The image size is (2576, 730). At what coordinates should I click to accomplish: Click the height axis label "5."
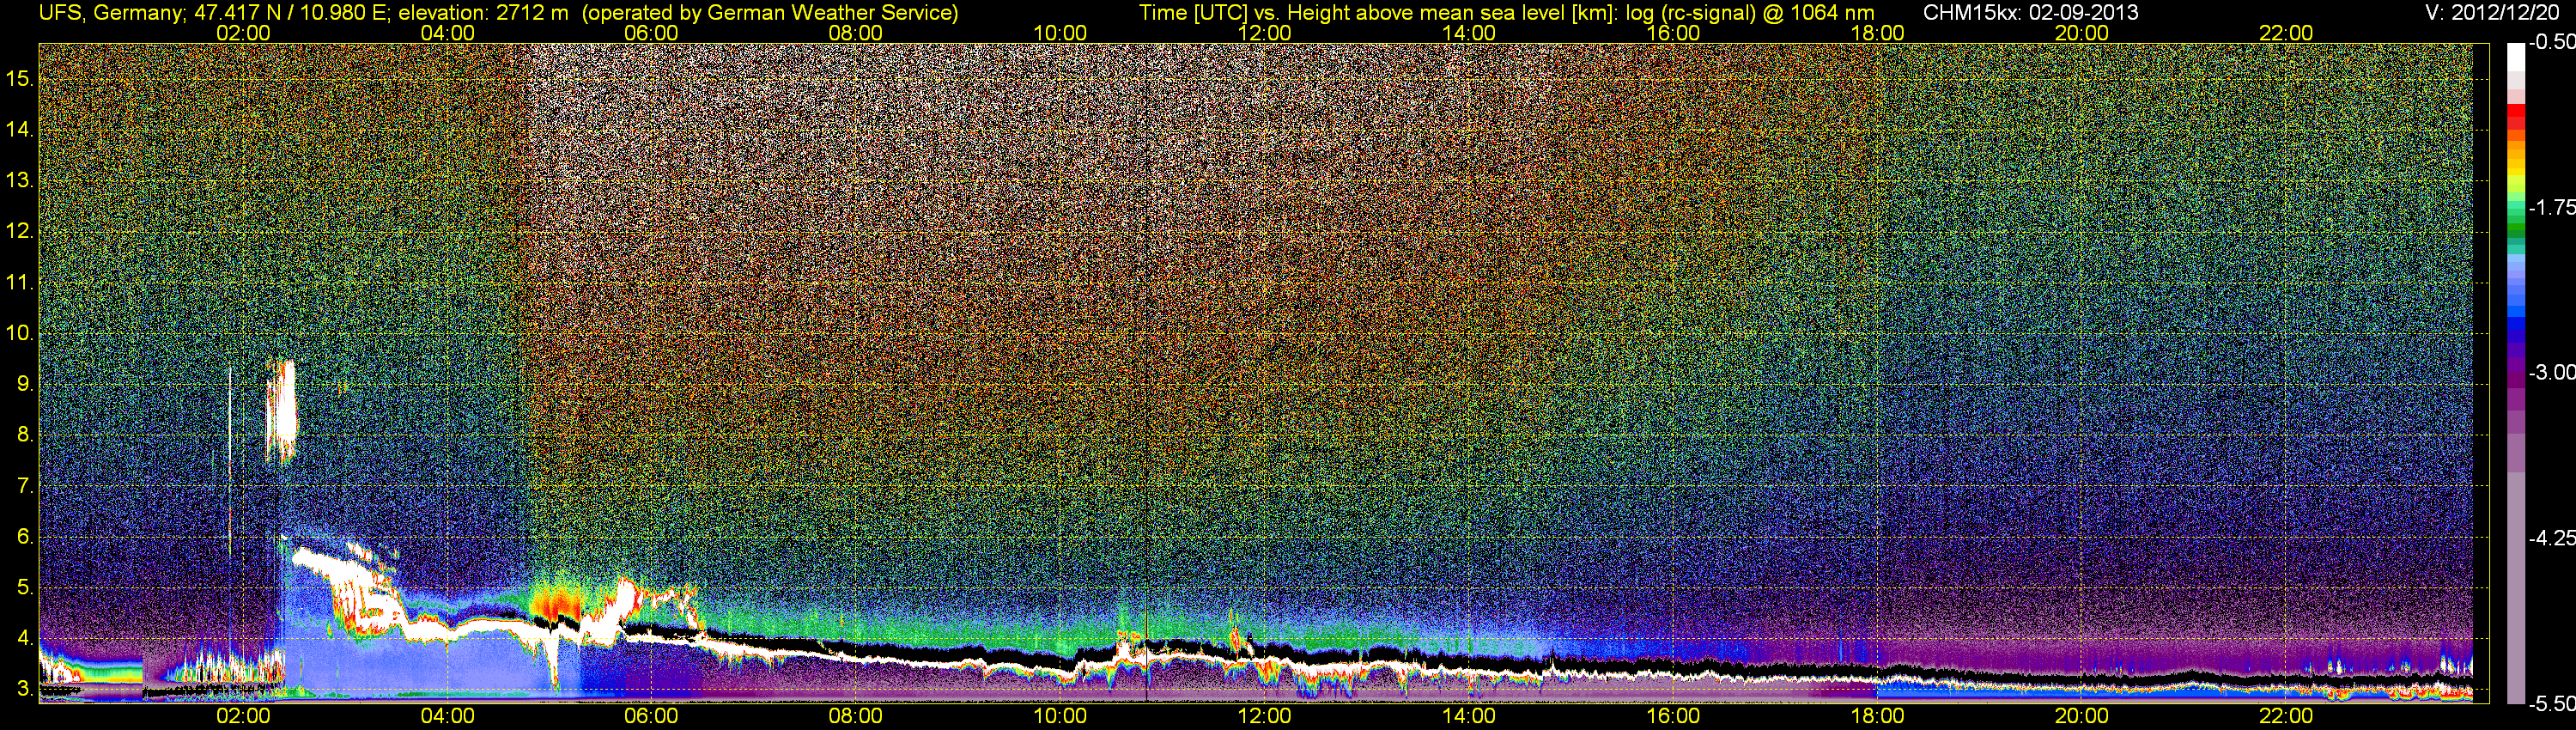pos(25,588)
